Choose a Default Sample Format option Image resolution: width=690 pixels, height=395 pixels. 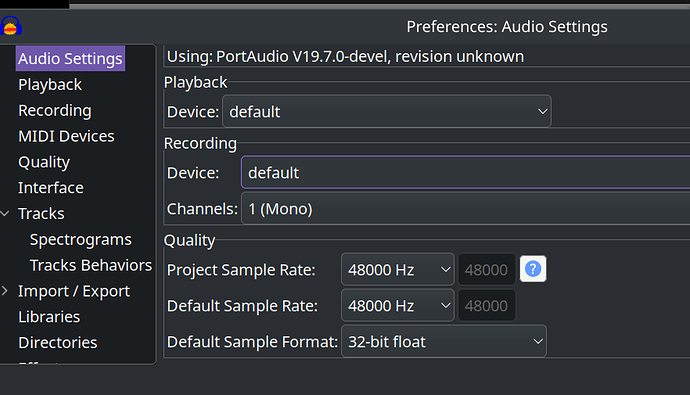[x=444, y=341]
